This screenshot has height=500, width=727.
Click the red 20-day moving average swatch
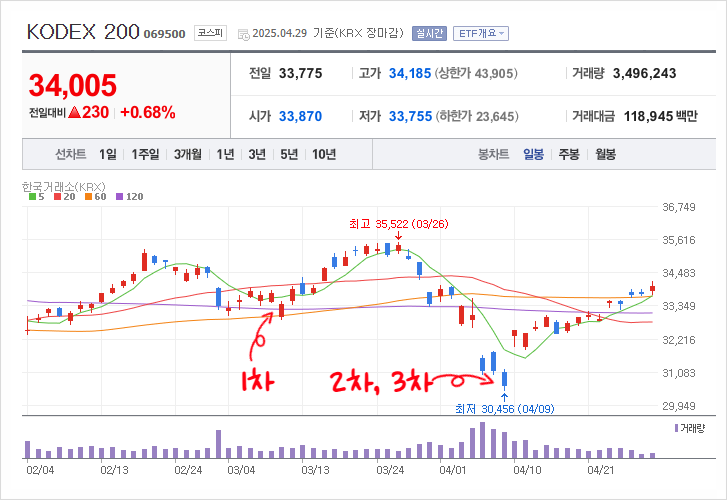tap(57, 197)
